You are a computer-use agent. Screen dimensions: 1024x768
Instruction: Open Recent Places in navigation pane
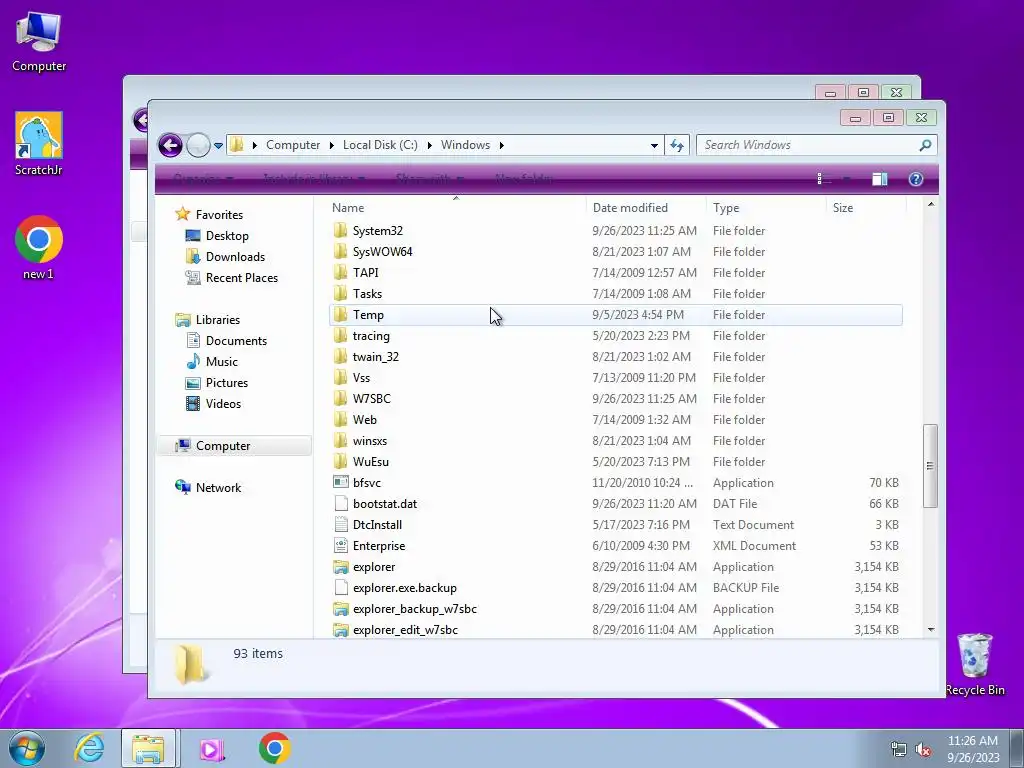click(x=242, y=278)
